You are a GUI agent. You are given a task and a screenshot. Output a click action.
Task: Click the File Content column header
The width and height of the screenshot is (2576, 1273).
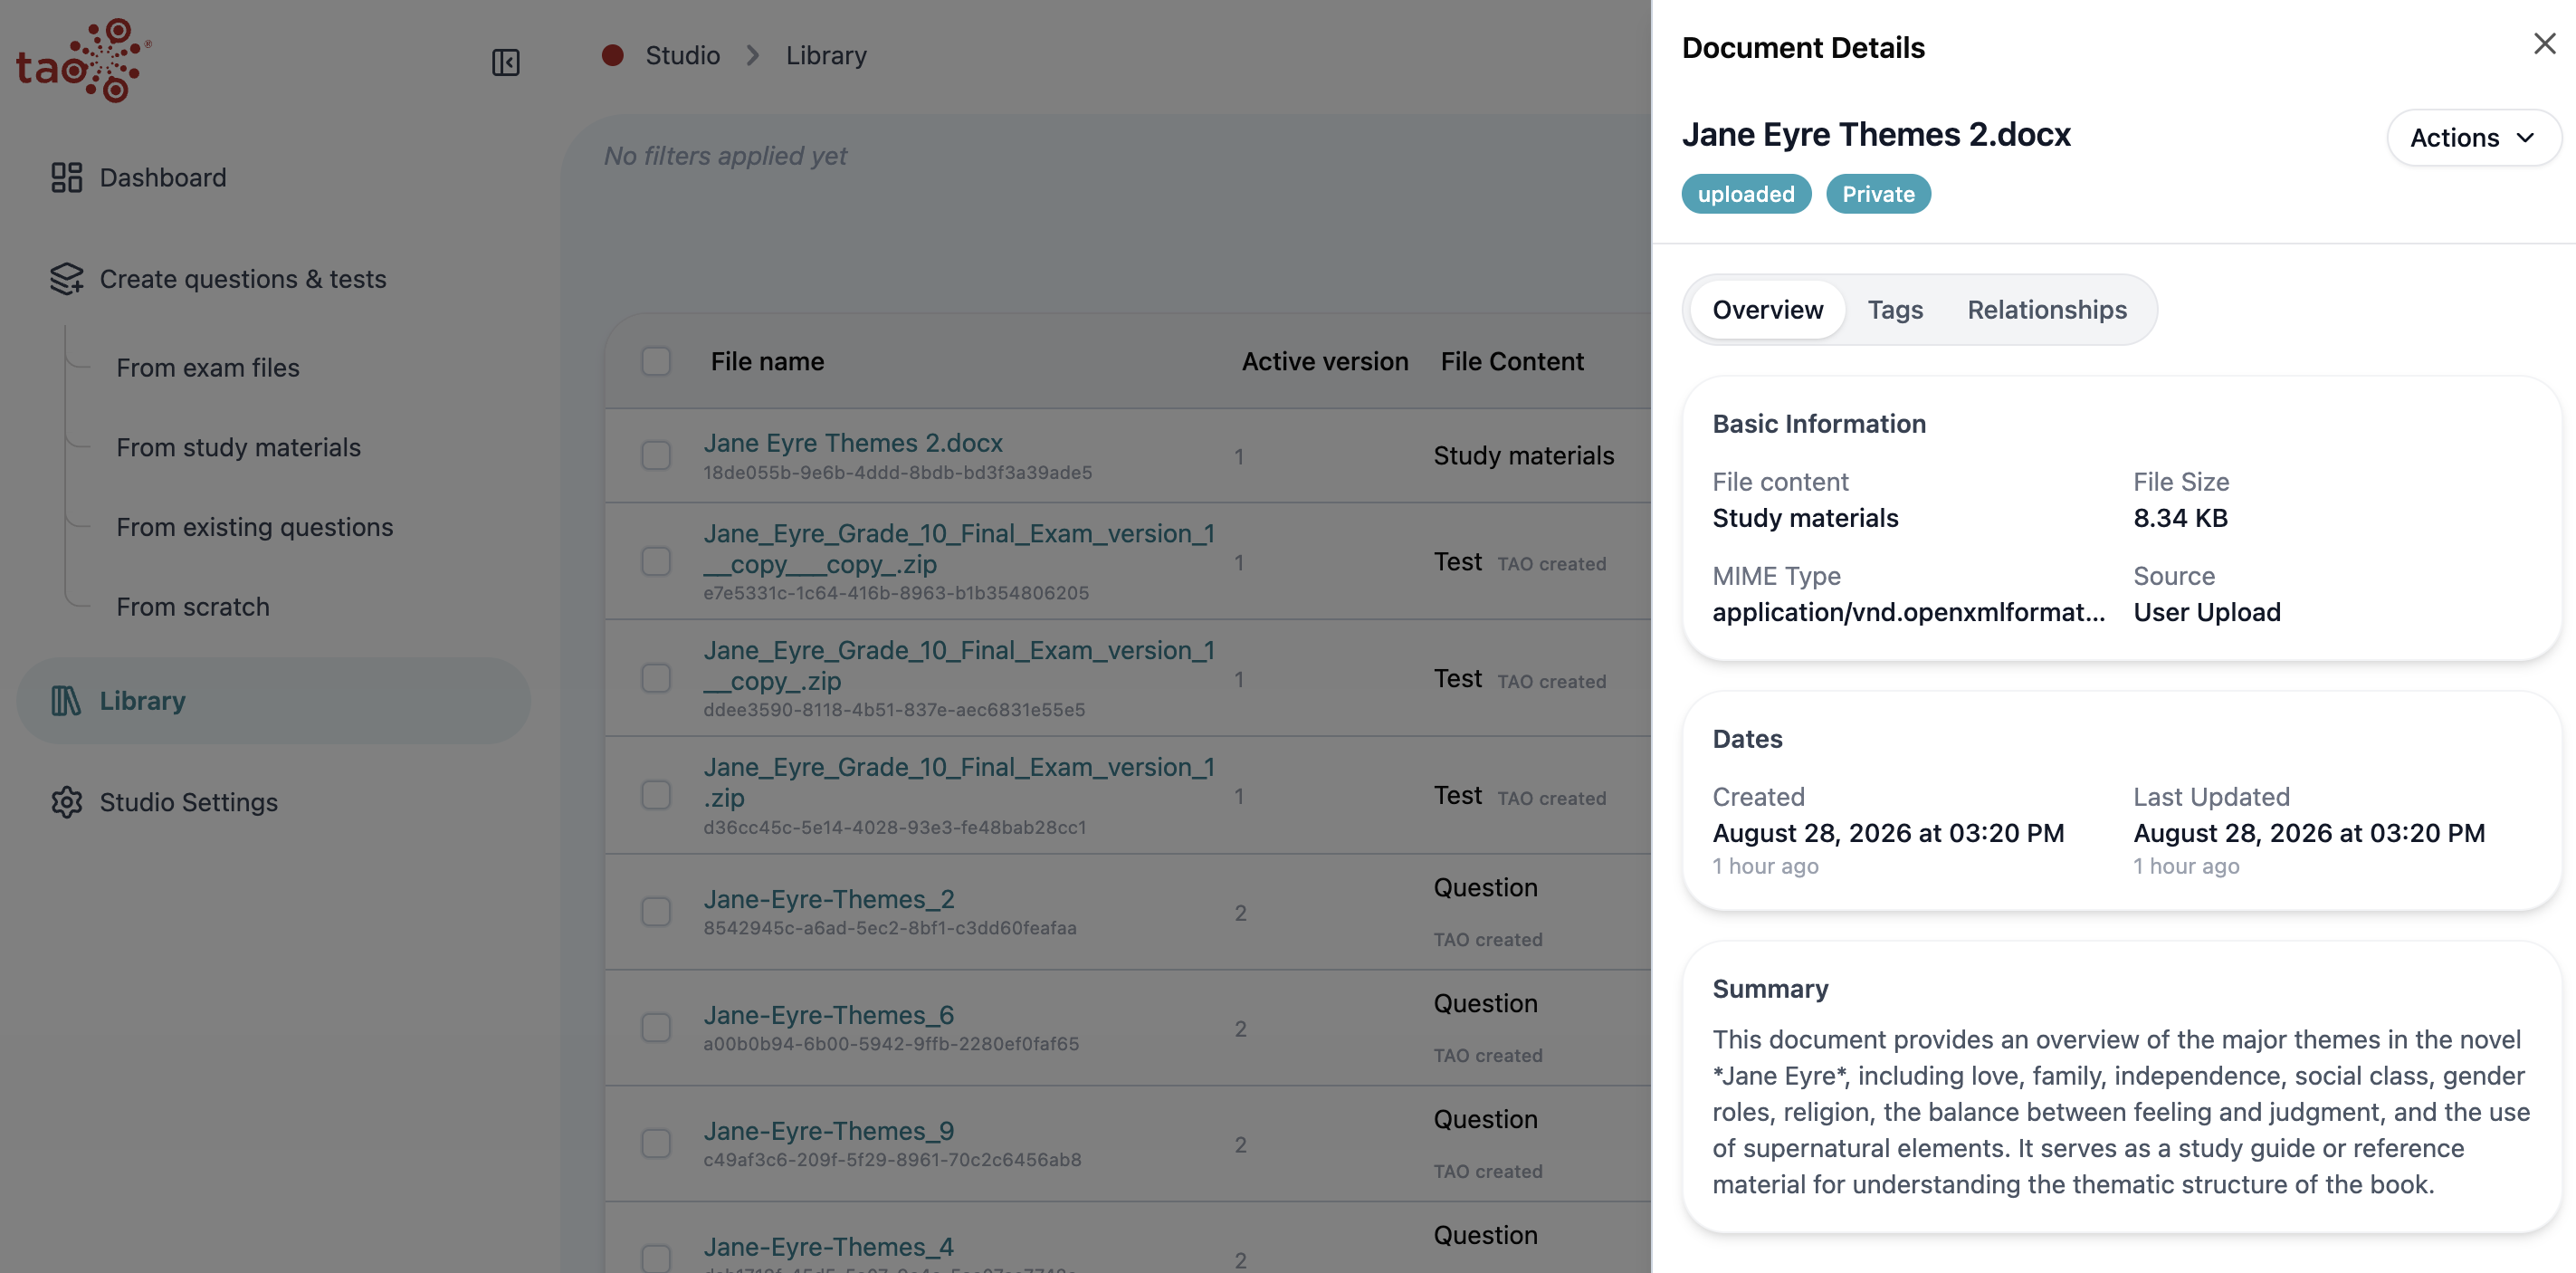(1512, 362)
